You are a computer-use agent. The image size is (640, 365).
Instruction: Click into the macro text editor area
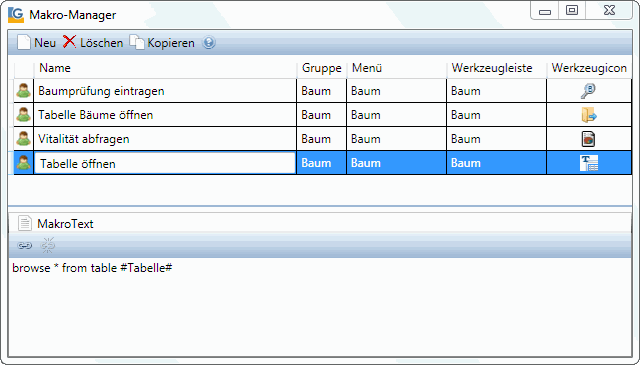[x=320, y=306]
